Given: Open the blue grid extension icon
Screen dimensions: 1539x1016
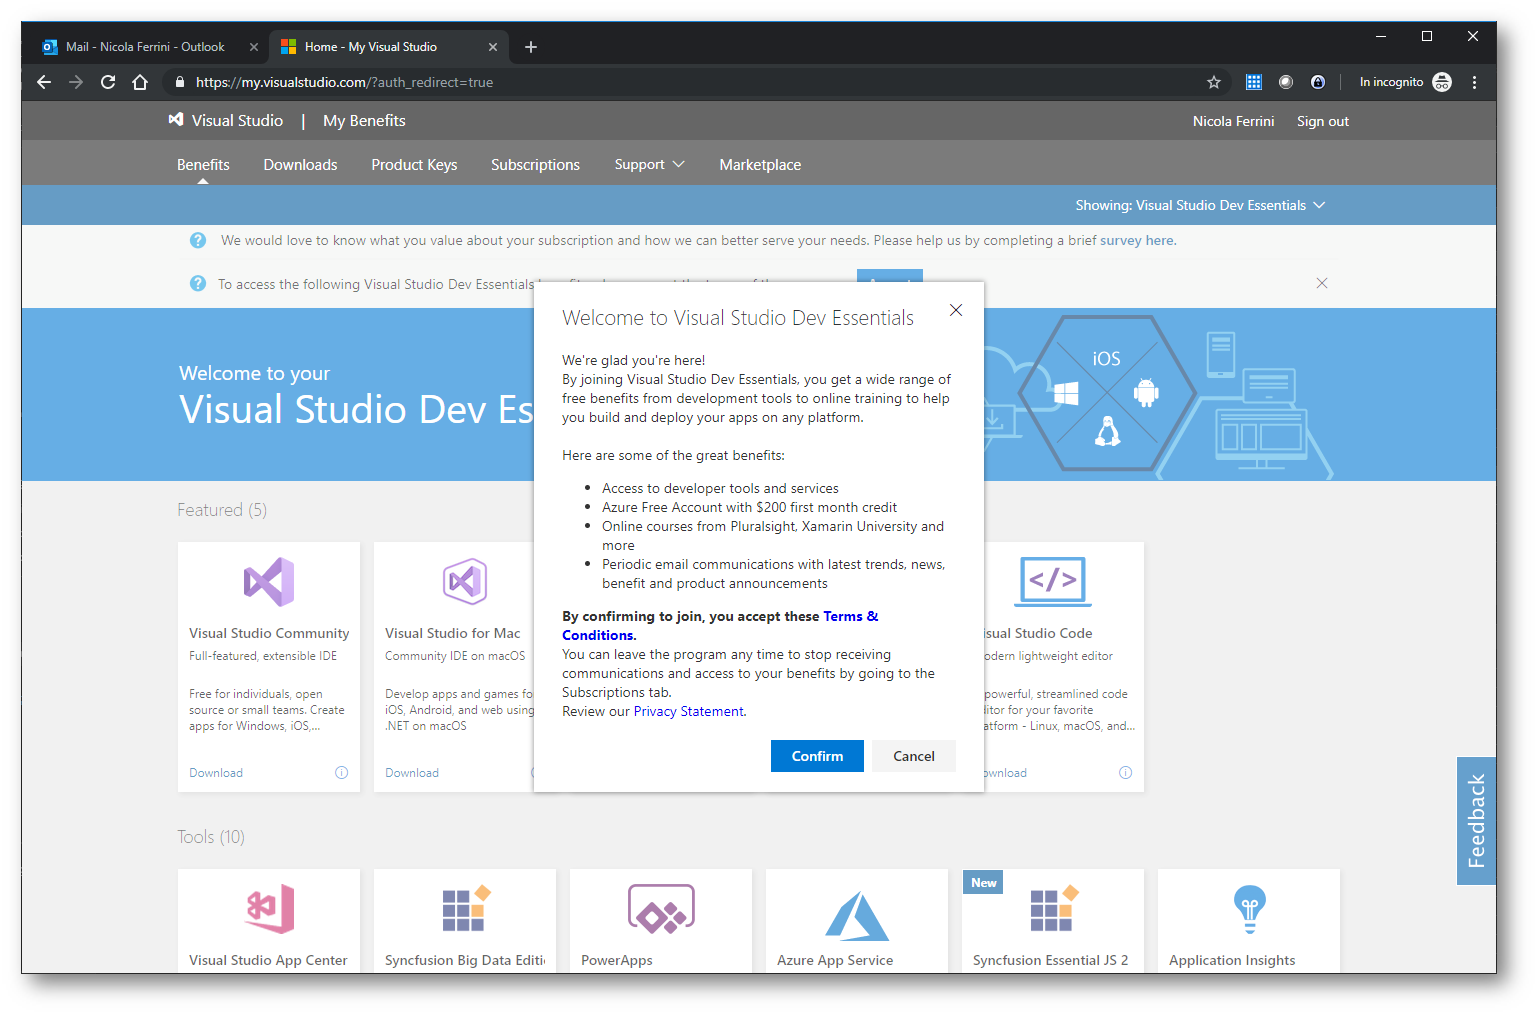Looking at the screenshot, I should click(x=1254, y=82).
